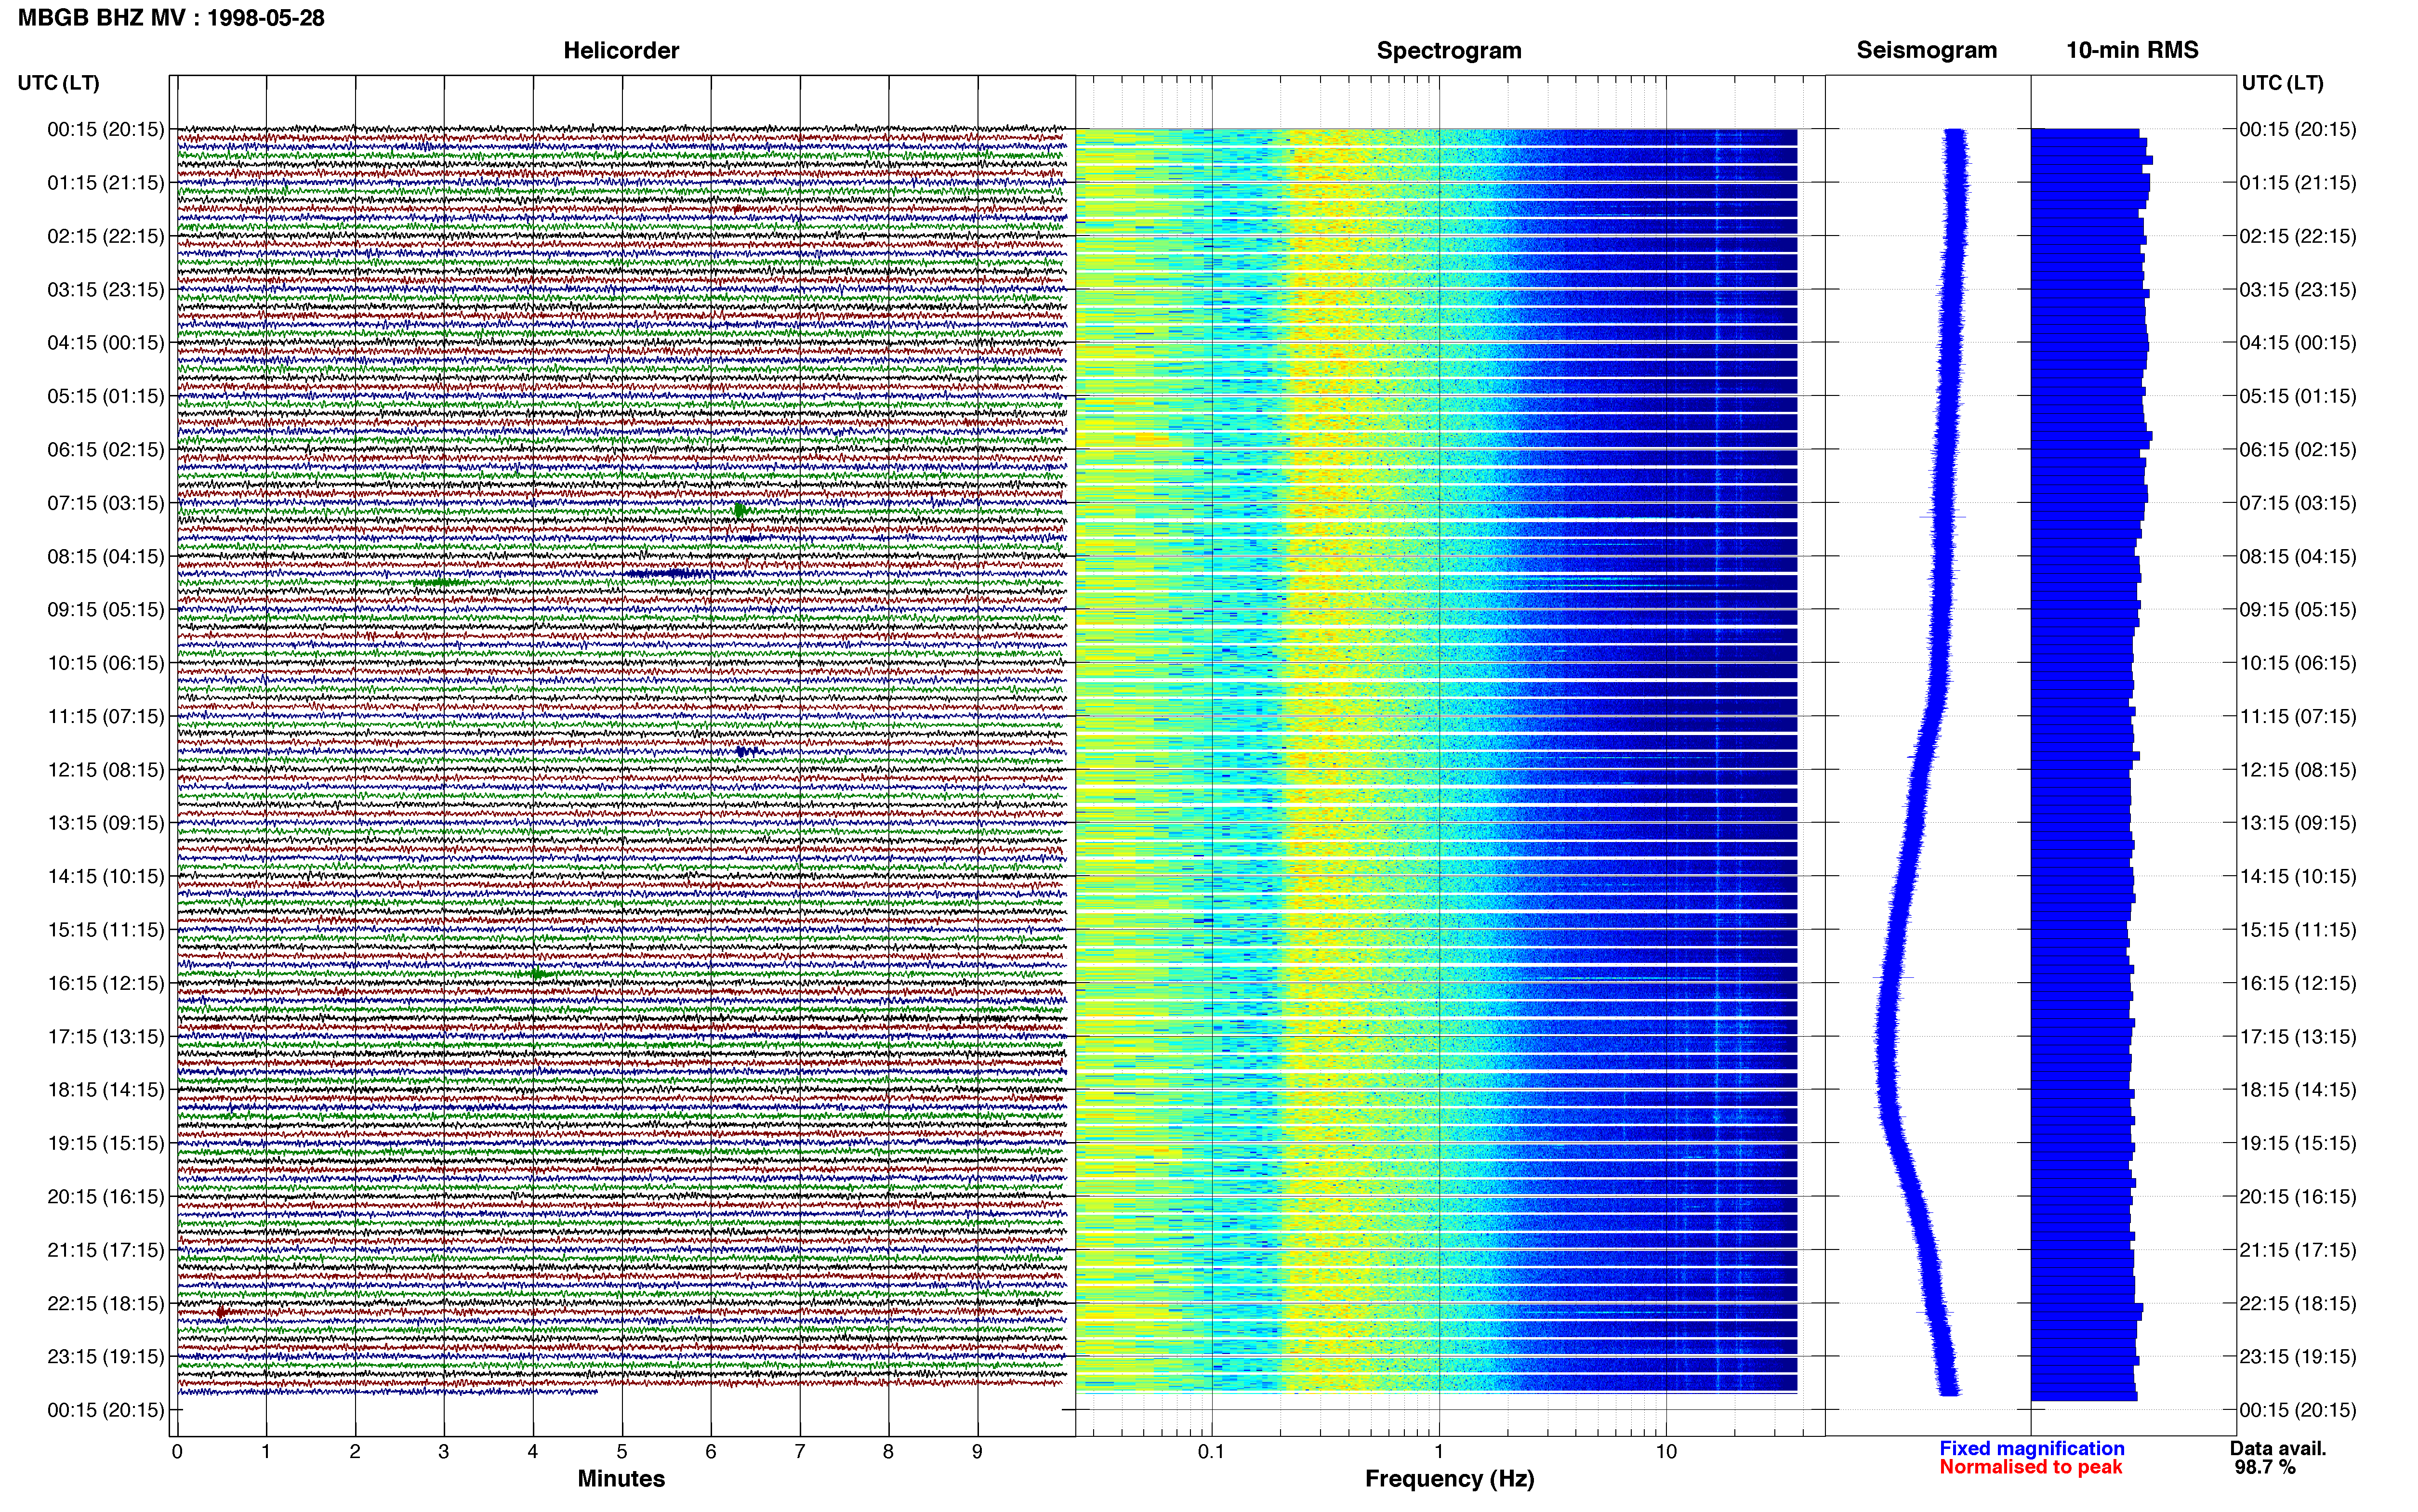The width and height of the screenshot is (2418, 1512).
Task: Click the 10 tick on frequency axis
Action: click(1666, 1452)
